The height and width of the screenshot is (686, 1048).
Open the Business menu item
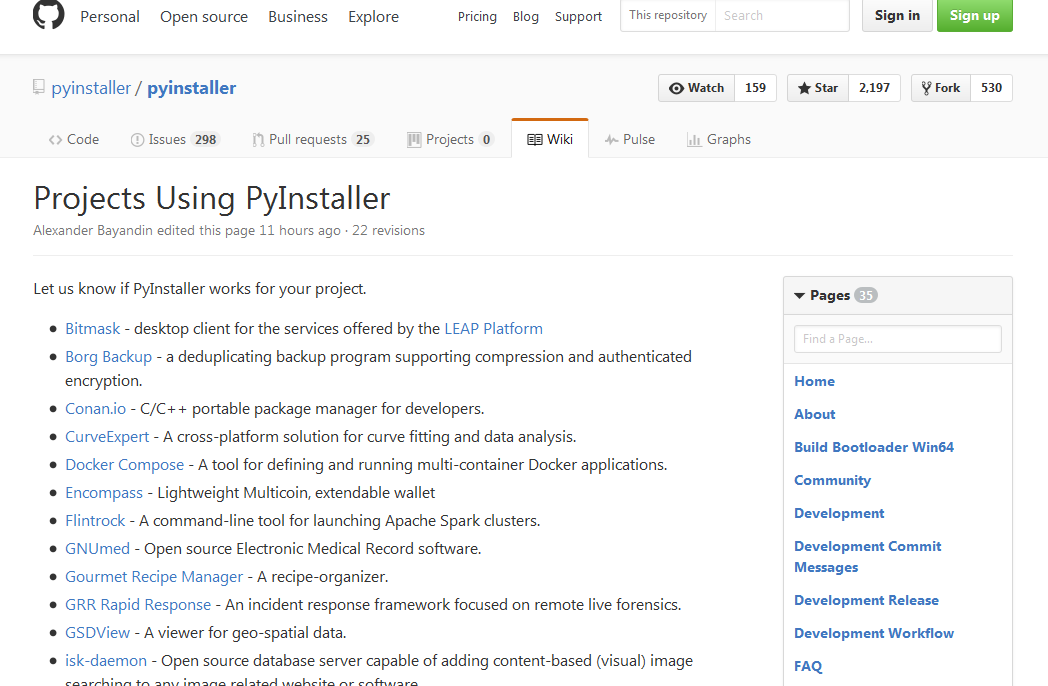point(298,17)
